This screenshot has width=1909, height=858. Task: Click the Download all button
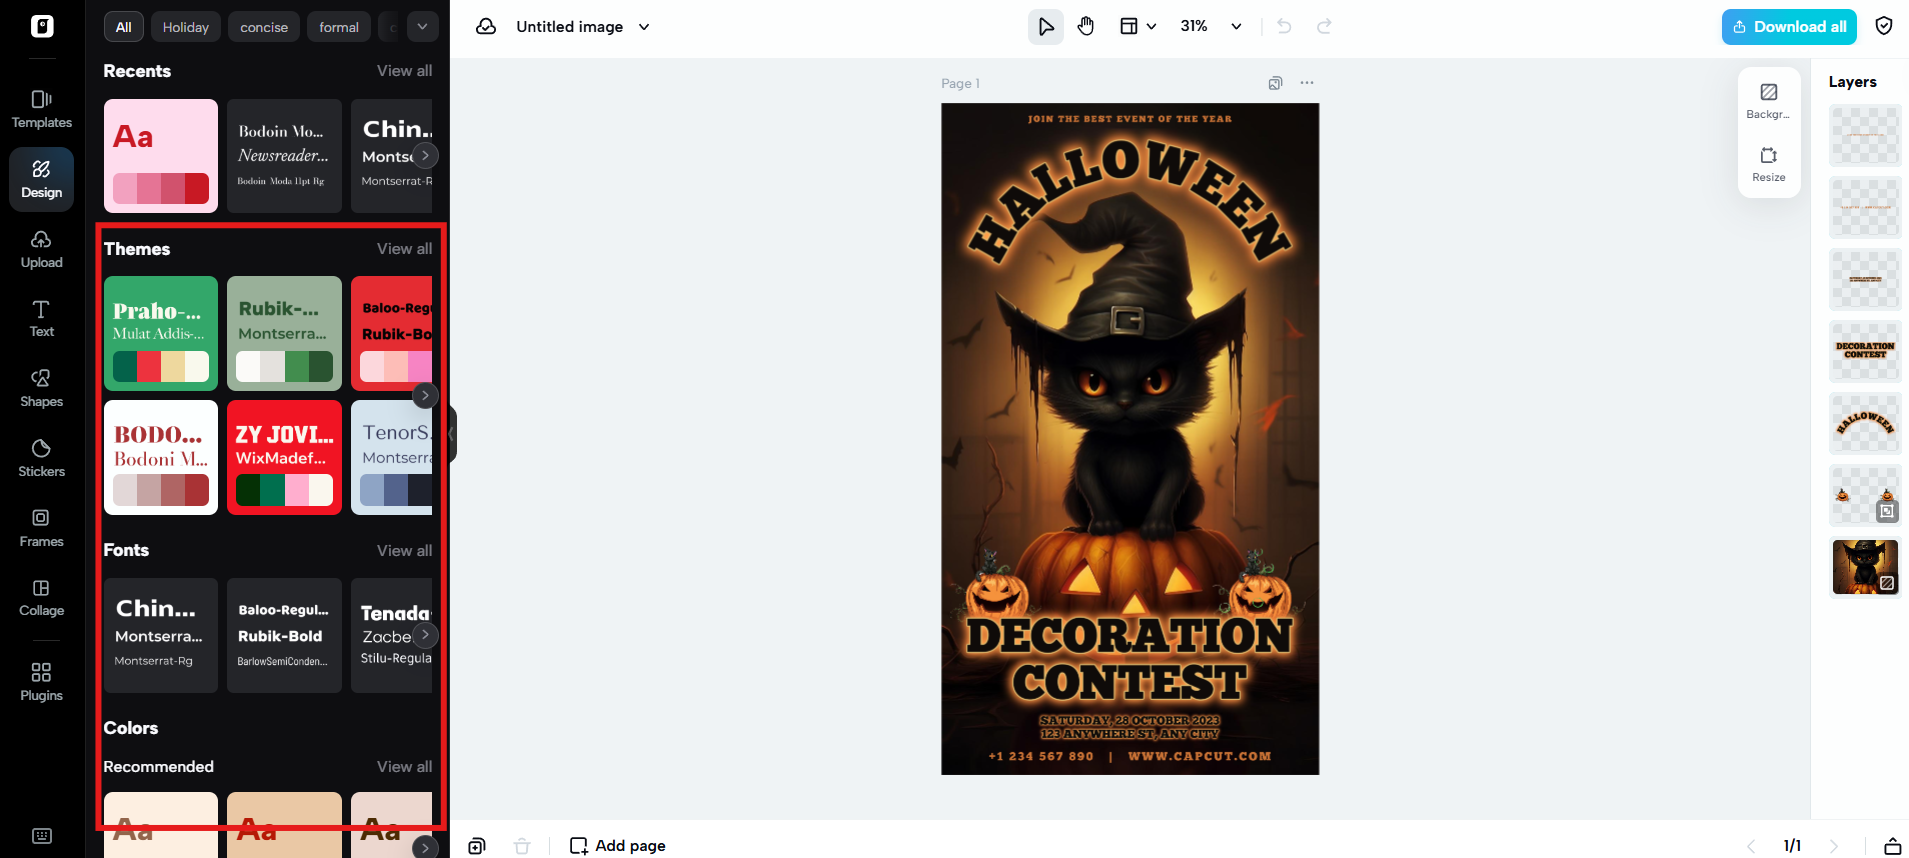pyautogui.click(x=1789, y=27)
